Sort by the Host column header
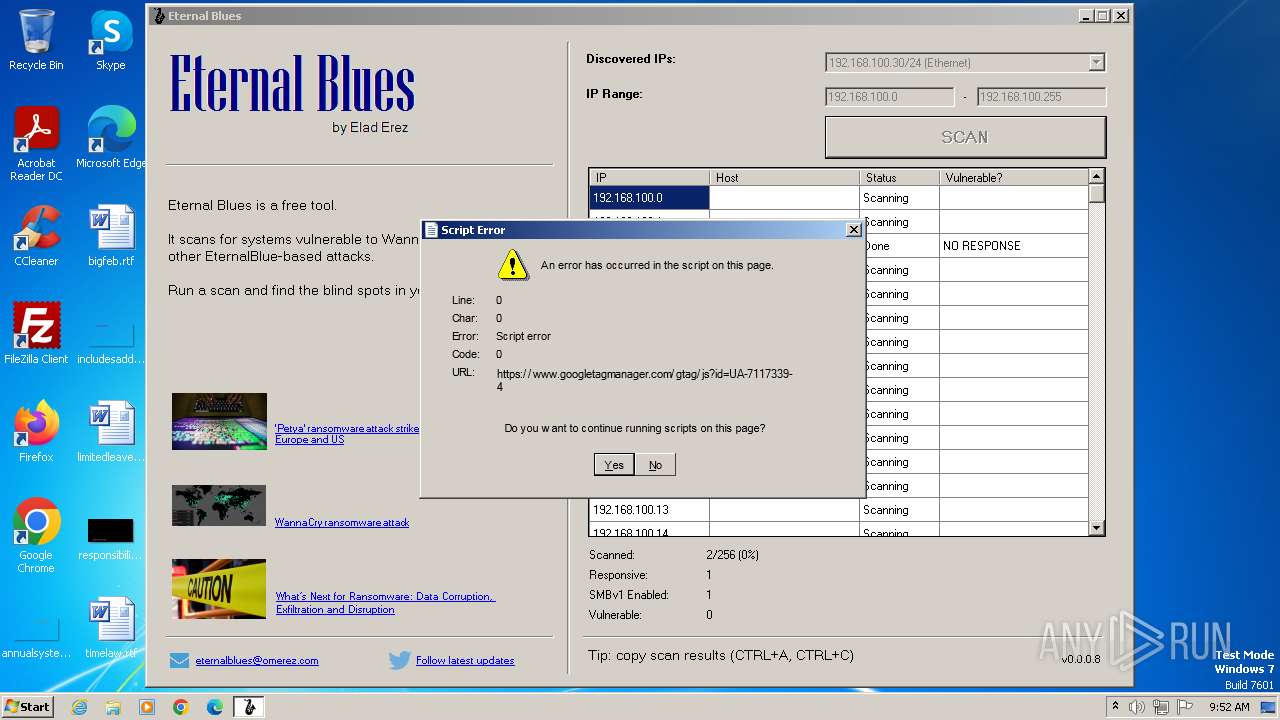Image resolution: width=1280 pixels, height=720 pixels. pos(784,177)
